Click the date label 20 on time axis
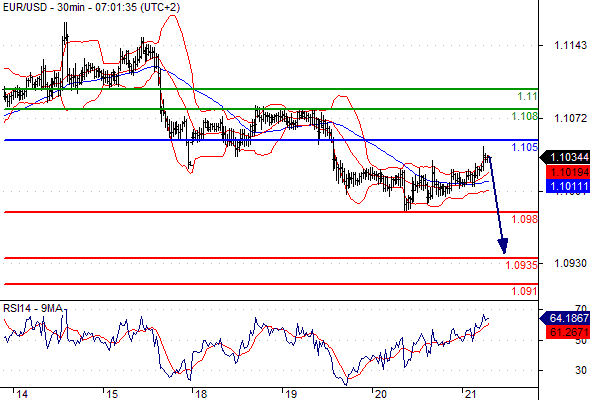590x400 pixels. tap(380, 394)
